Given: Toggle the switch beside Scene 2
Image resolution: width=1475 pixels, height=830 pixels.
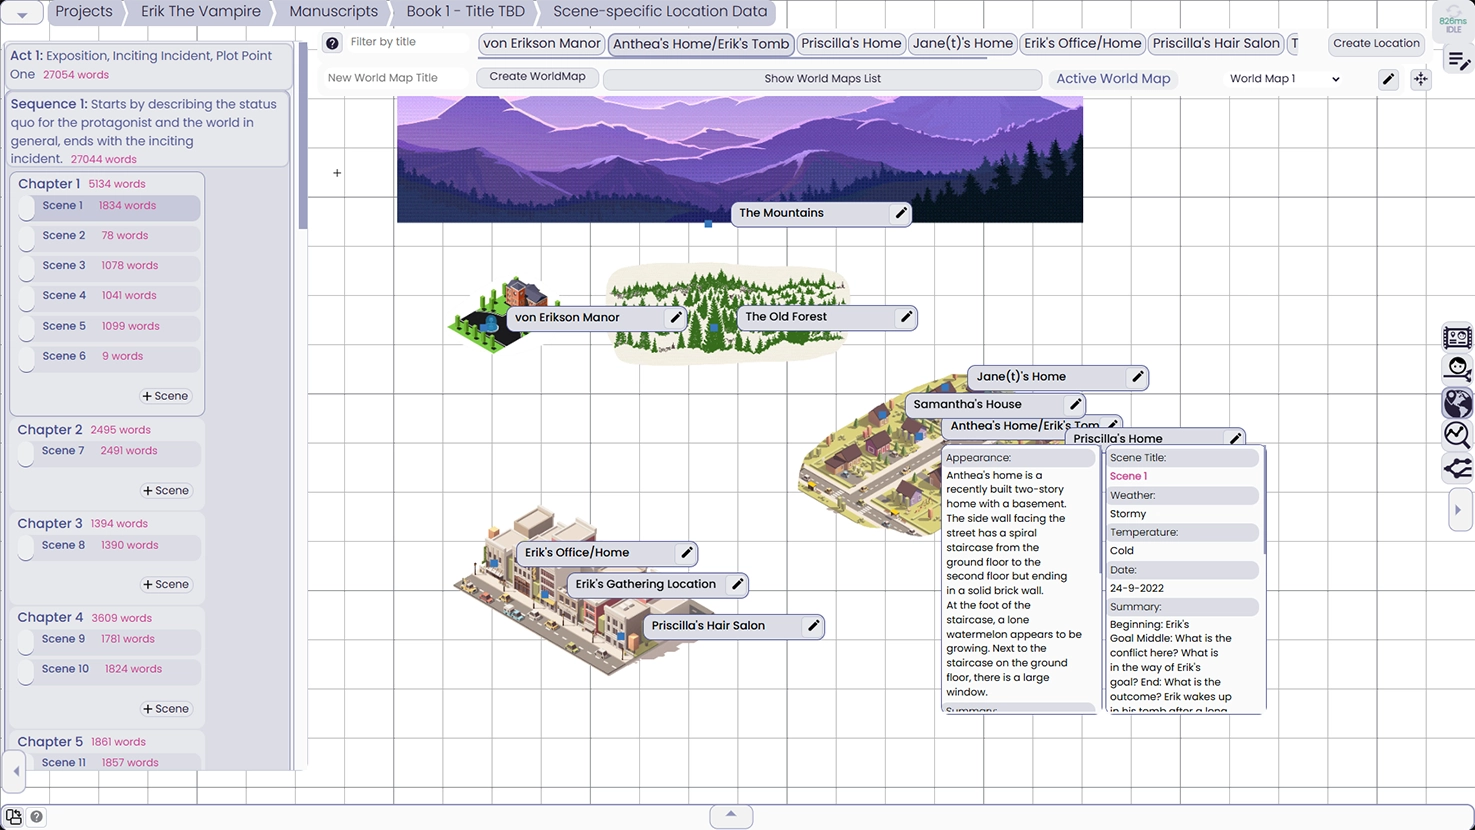Looking at the screenshot, I should pyautogui.click(x=27, y=237).
